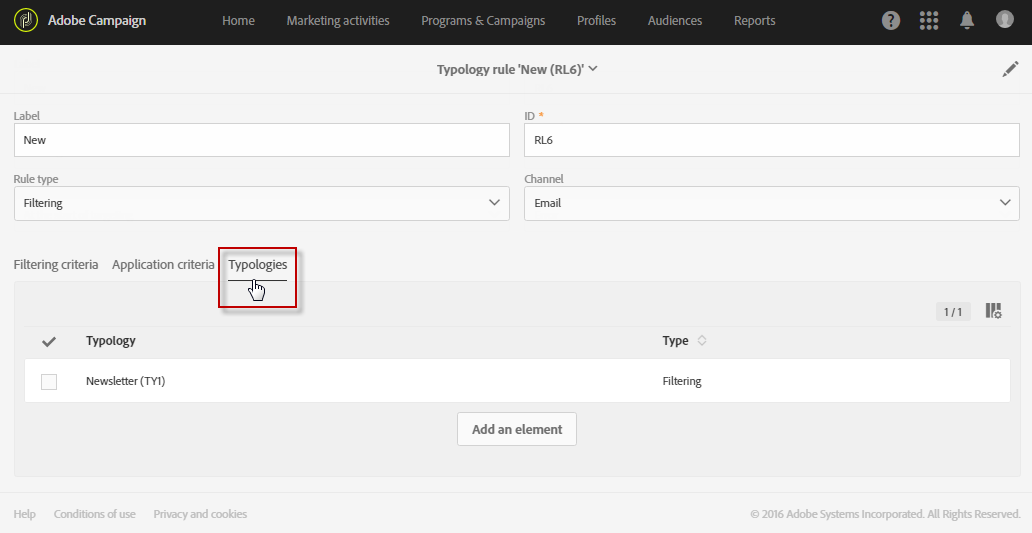Image resolution: width=1032 pixels, height=533 pixels.
Task: Open the apps grid switcher icon
Action: coord(929,20)
